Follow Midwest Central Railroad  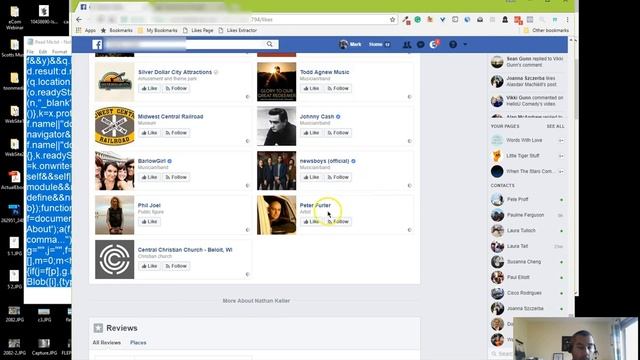(x=176, y=133)
